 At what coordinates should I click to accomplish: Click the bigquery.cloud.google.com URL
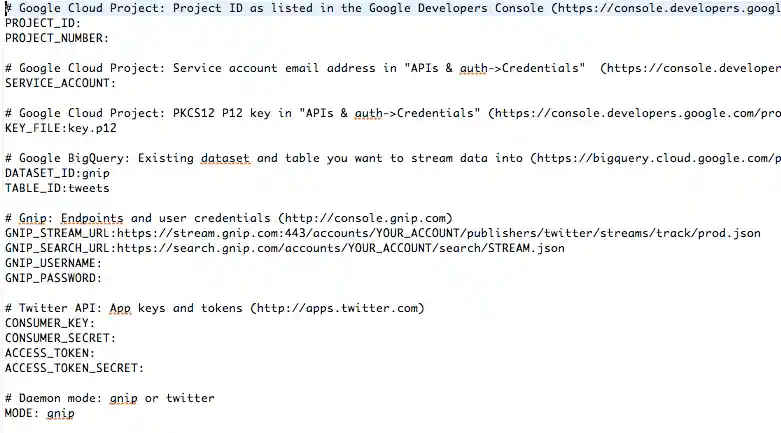click(660, 158)
